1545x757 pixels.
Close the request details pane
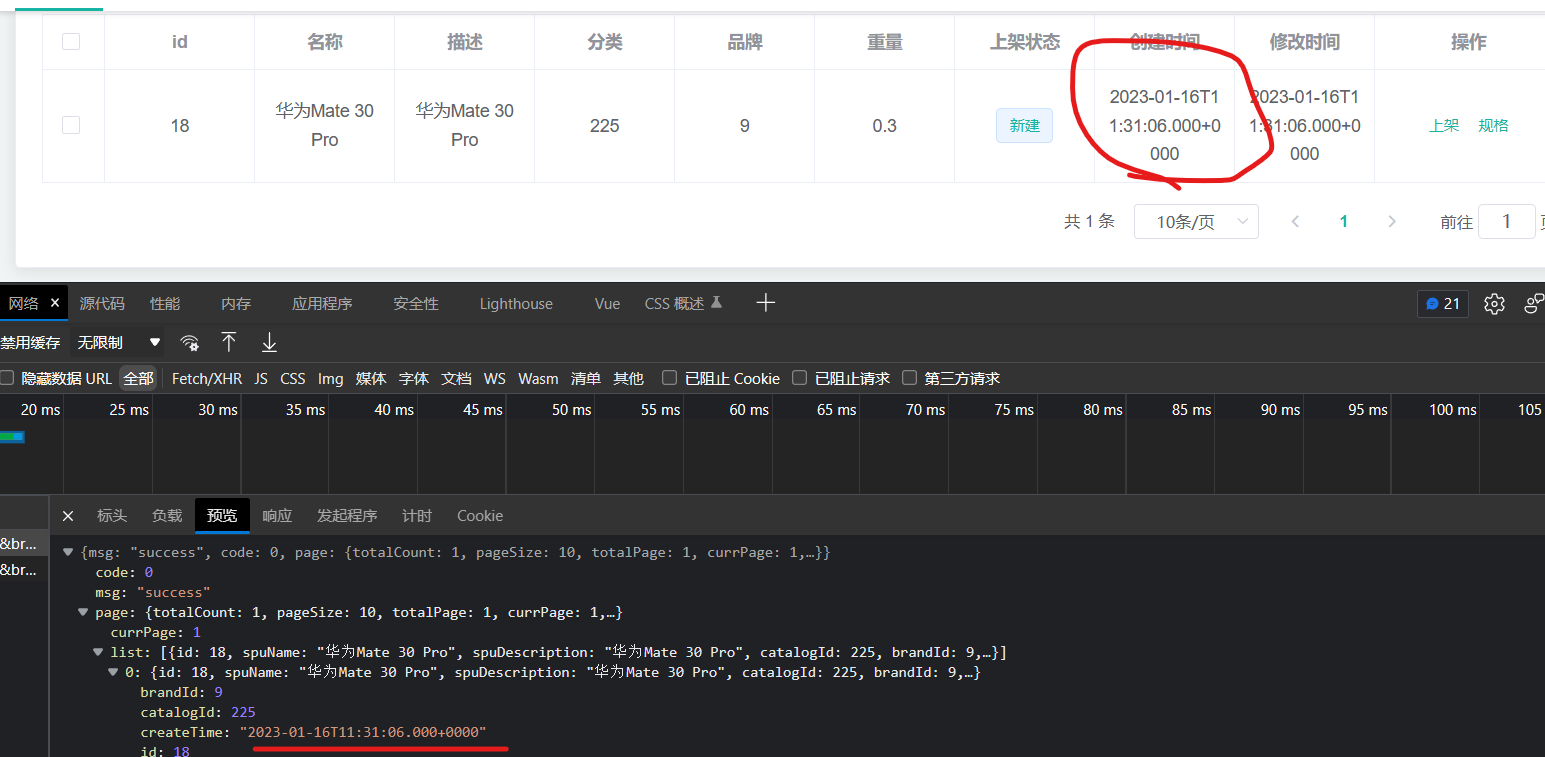pyautogui.click(x=68, y=516)
